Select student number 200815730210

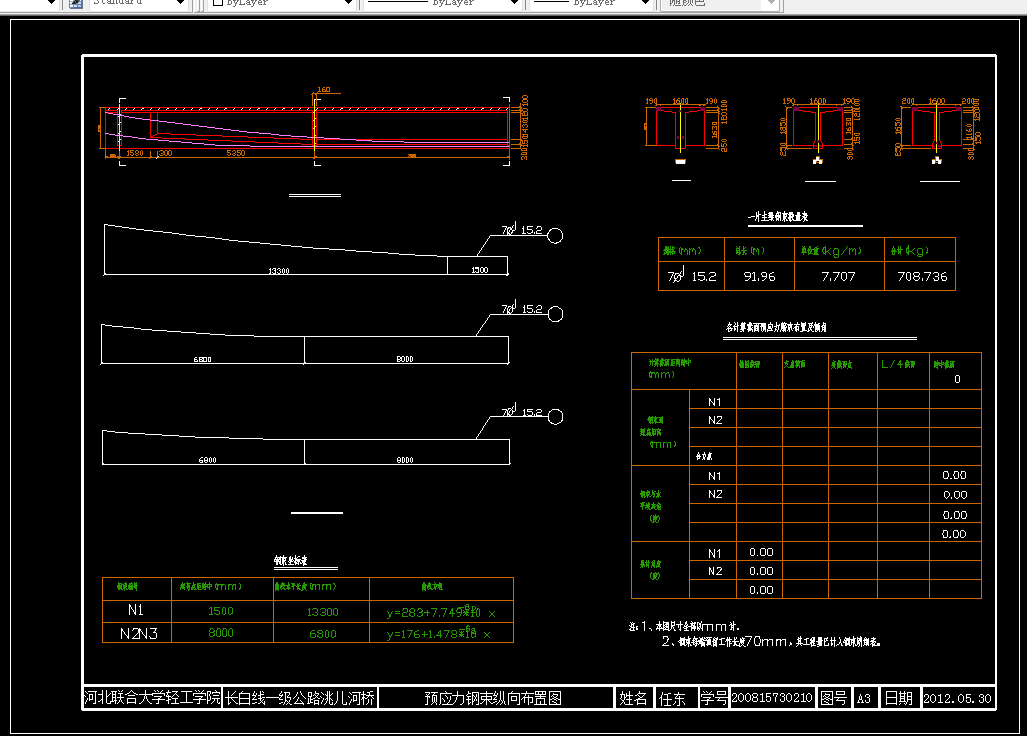[772, 698]
